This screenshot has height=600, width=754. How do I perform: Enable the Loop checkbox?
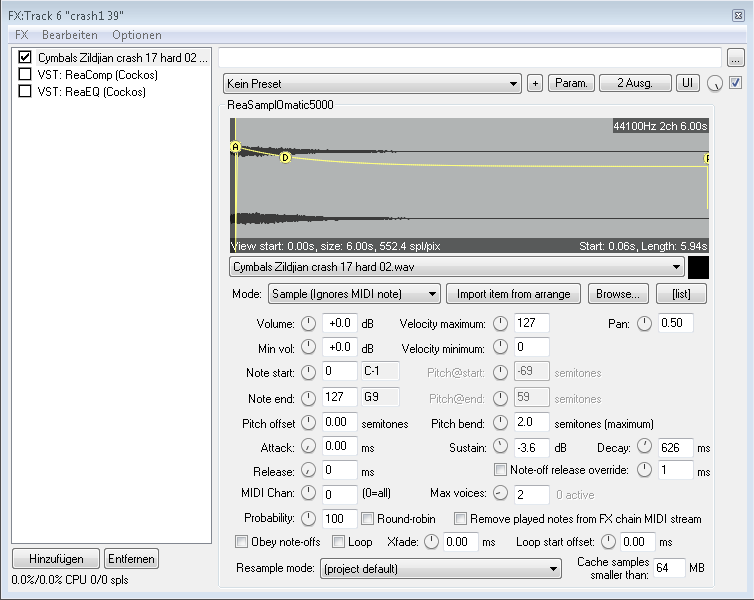[x=339, y=541]
